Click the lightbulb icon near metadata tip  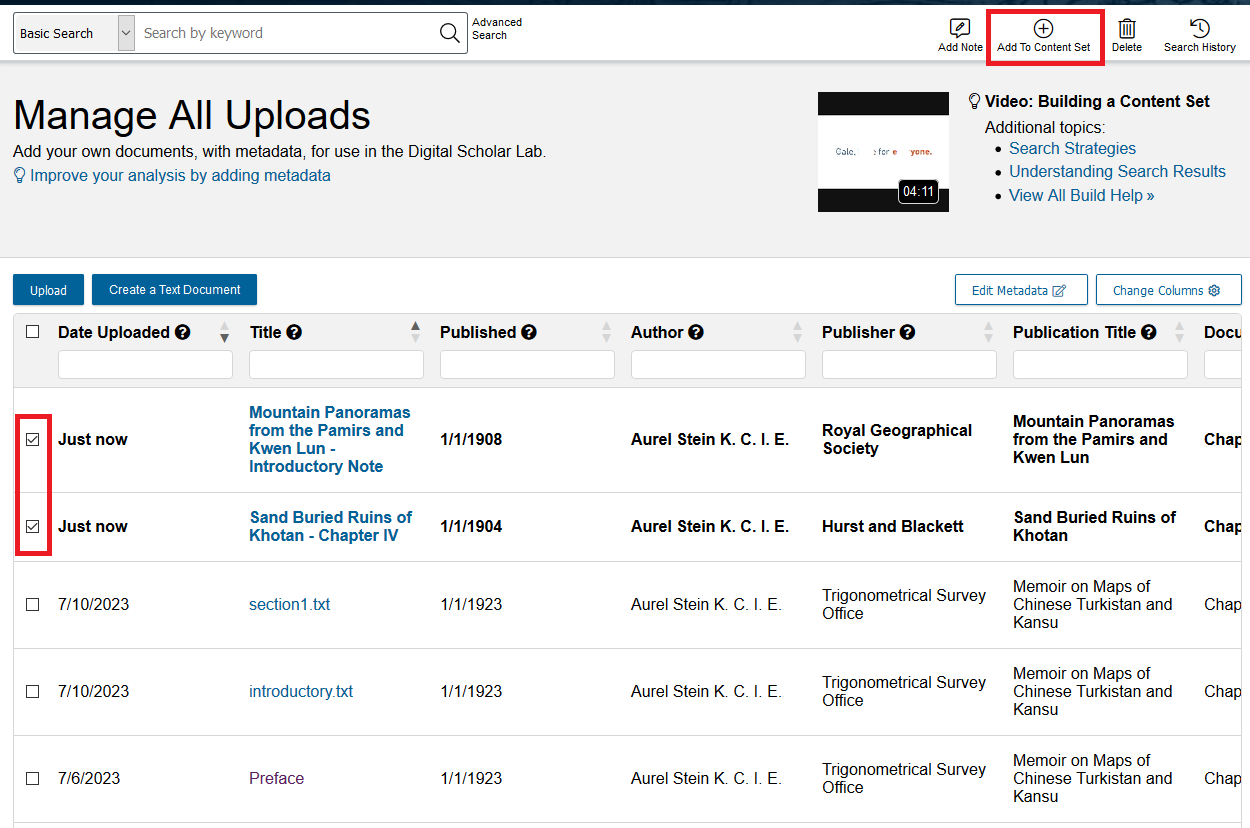coord(18,175)
